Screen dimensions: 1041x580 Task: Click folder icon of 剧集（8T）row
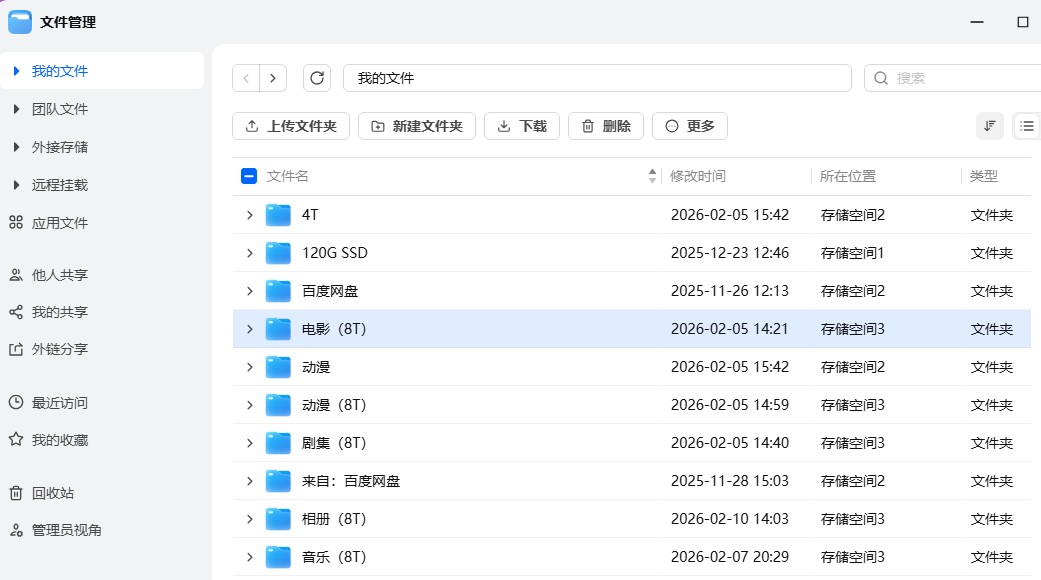coord(278,443)
